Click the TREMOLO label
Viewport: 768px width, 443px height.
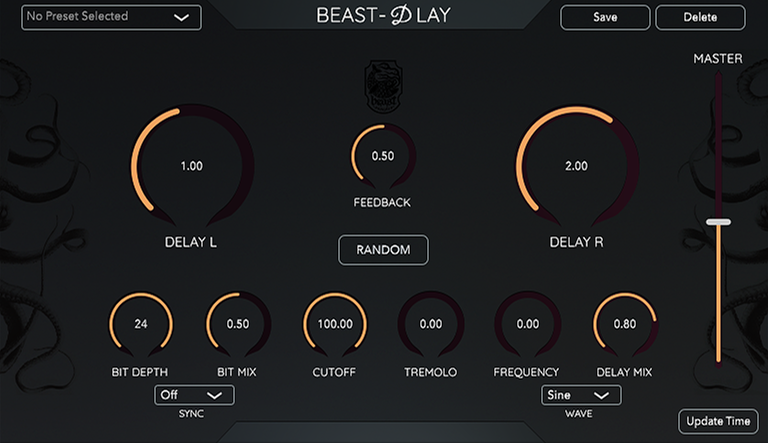(x=431, y=372)
